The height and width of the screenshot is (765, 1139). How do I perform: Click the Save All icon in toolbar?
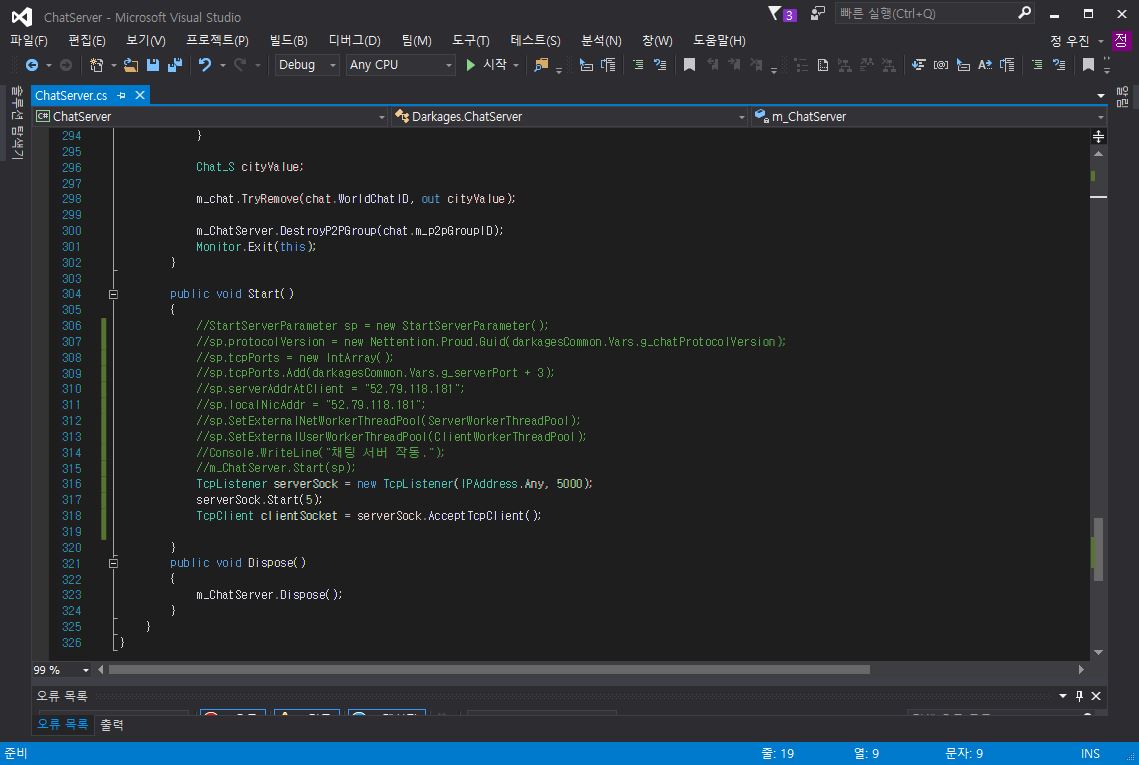(174, 65)
